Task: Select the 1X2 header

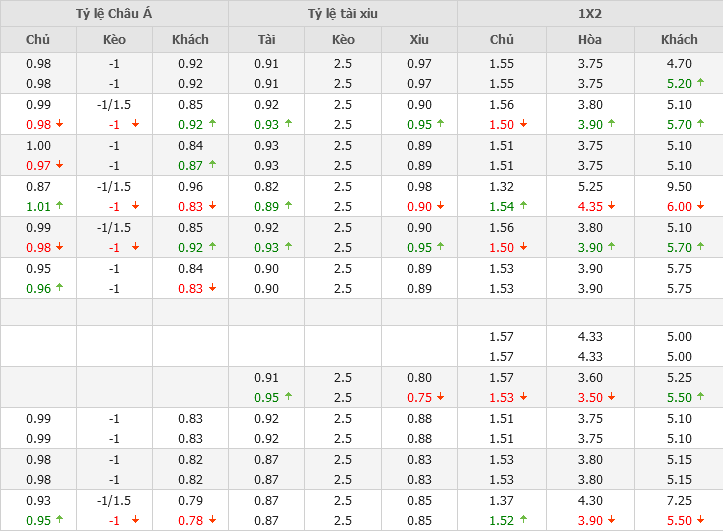Action: coord(590,13)
